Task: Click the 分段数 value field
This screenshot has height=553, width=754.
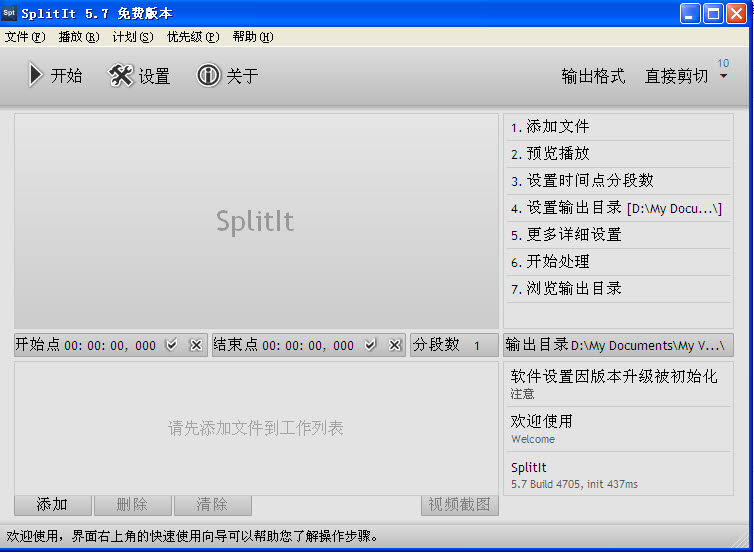Action: (477, 346)
